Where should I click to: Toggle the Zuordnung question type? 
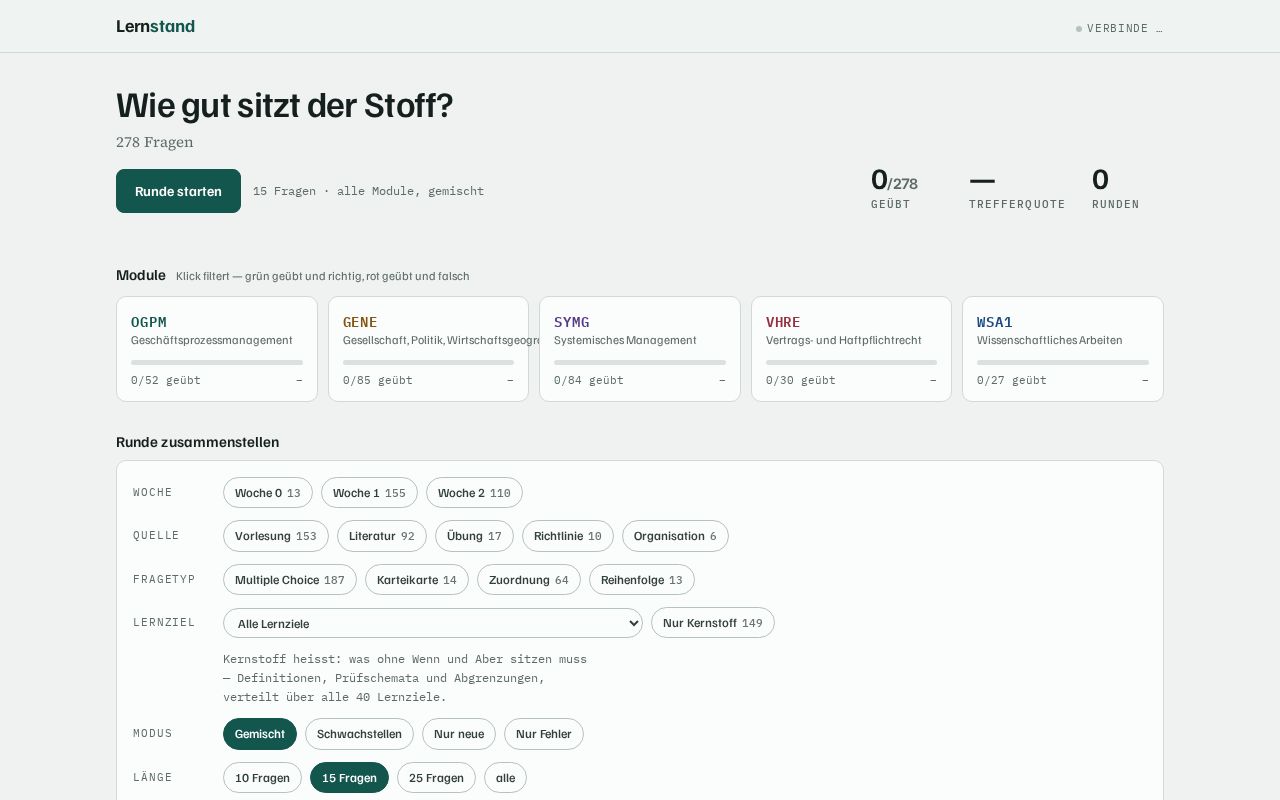coord(529,580)
